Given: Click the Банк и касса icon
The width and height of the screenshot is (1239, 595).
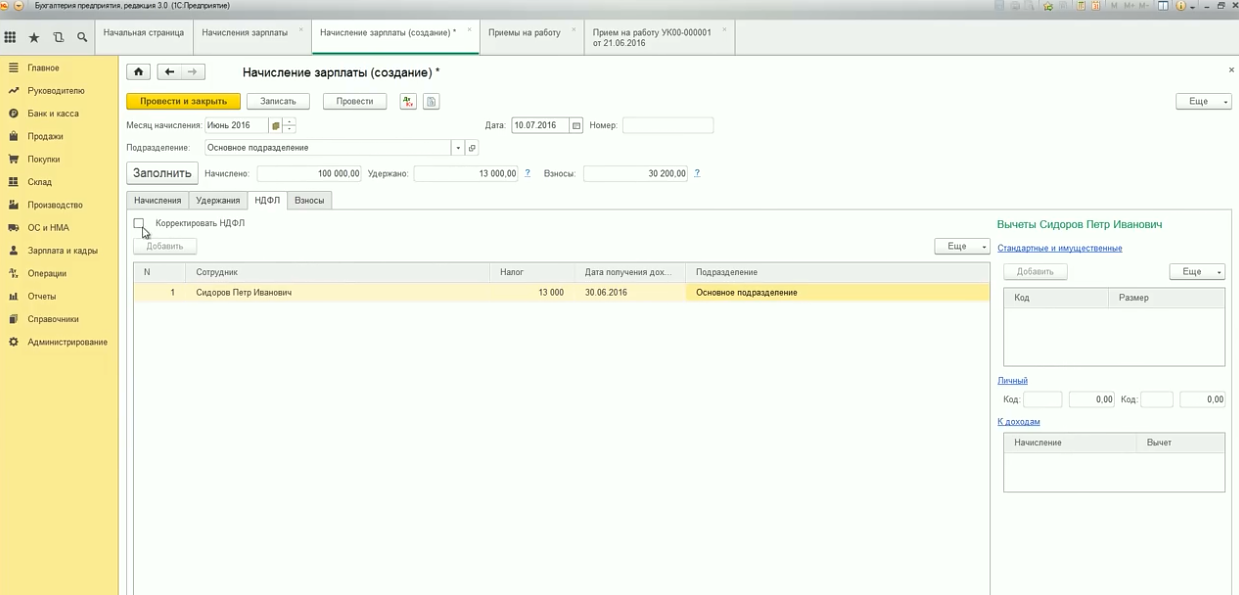Looking at the screenshot, I should 14,114.
